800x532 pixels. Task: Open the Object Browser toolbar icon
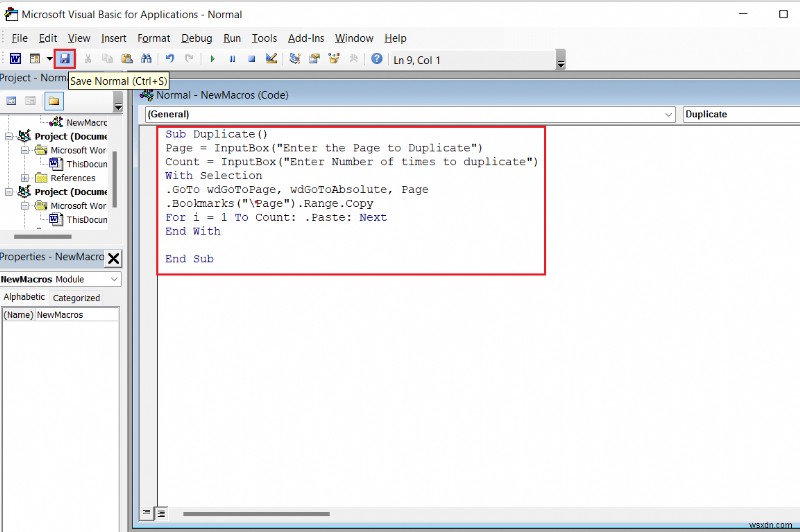tap(334, 59)
